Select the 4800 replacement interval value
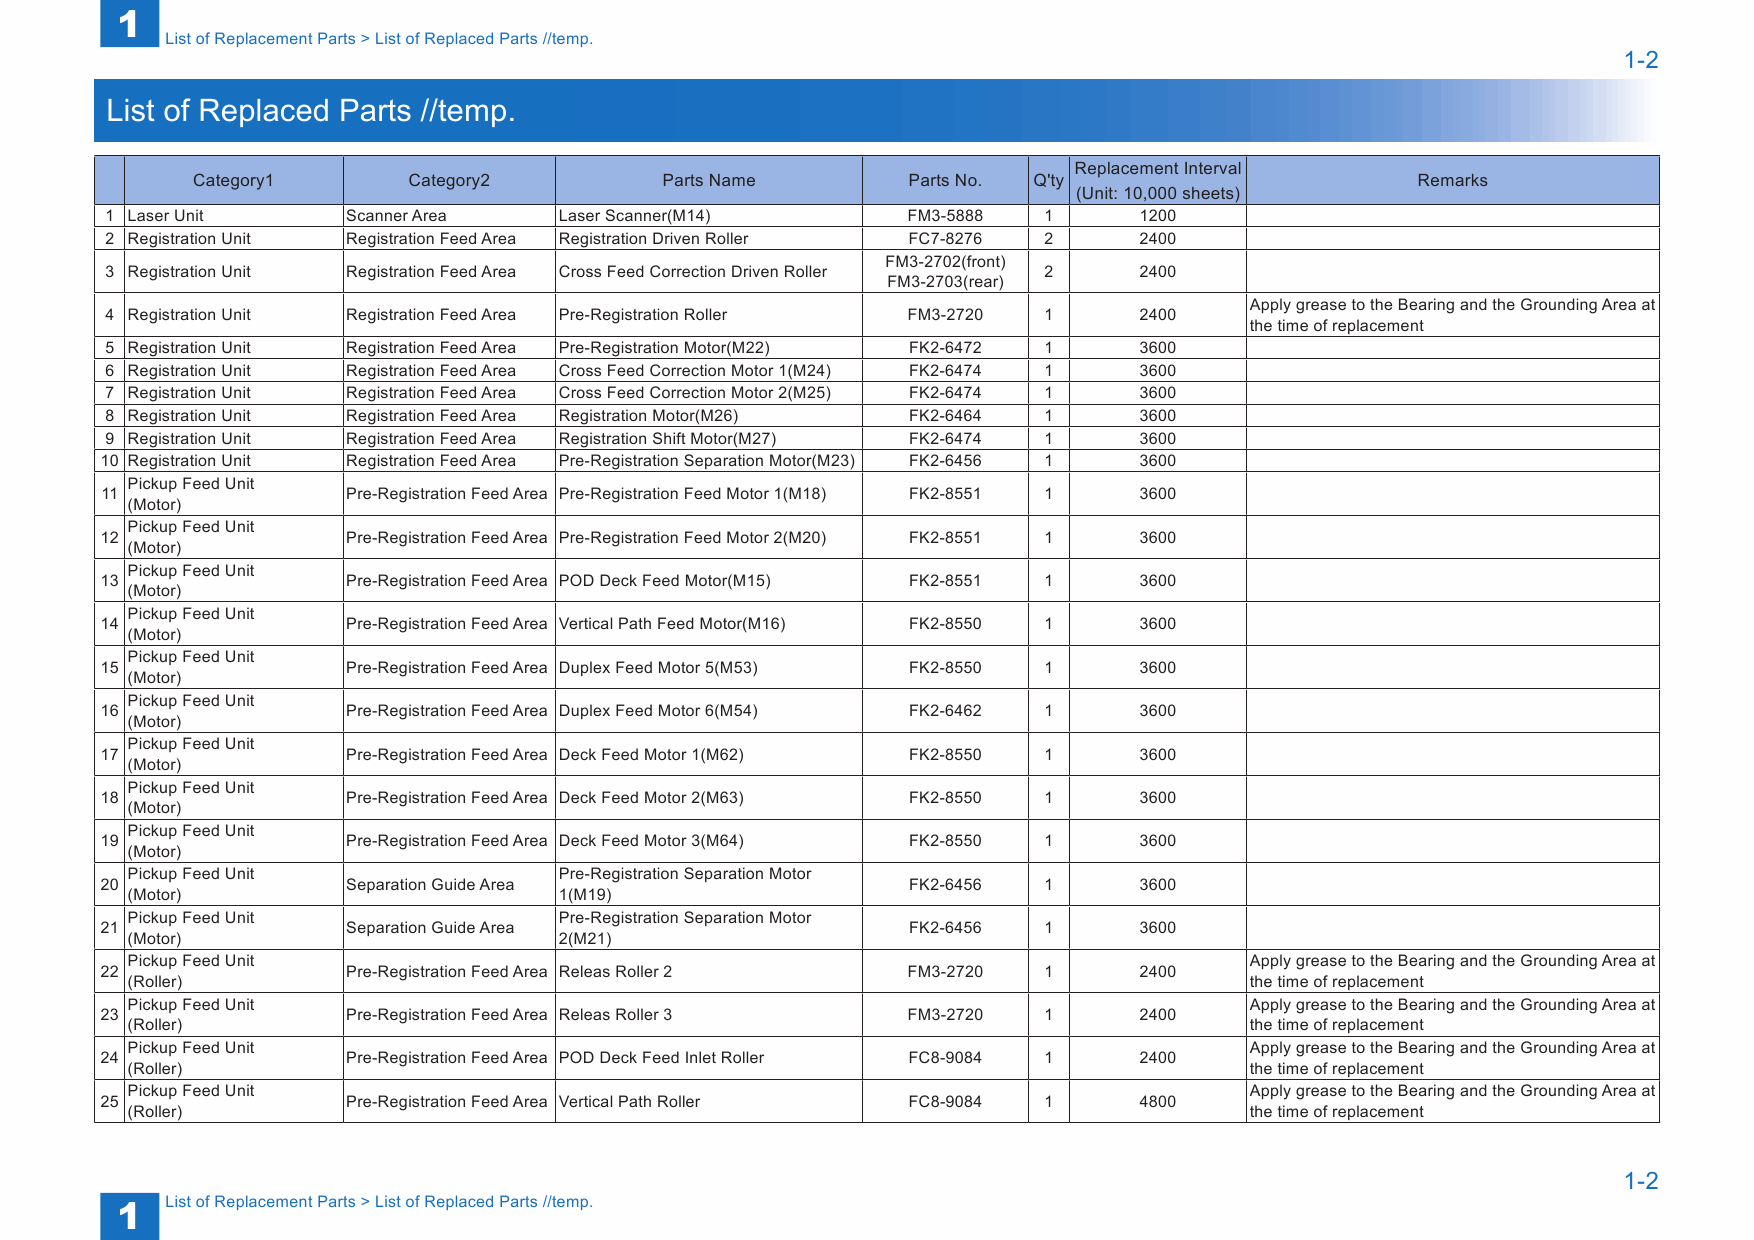The image size is (1754, 1240). coord(1158,1102)
